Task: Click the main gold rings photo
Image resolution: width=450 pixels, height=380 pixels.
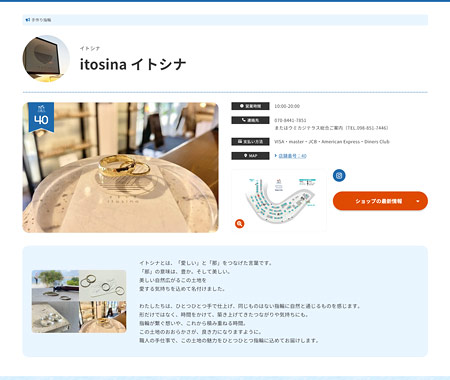Action: (120, 167)
